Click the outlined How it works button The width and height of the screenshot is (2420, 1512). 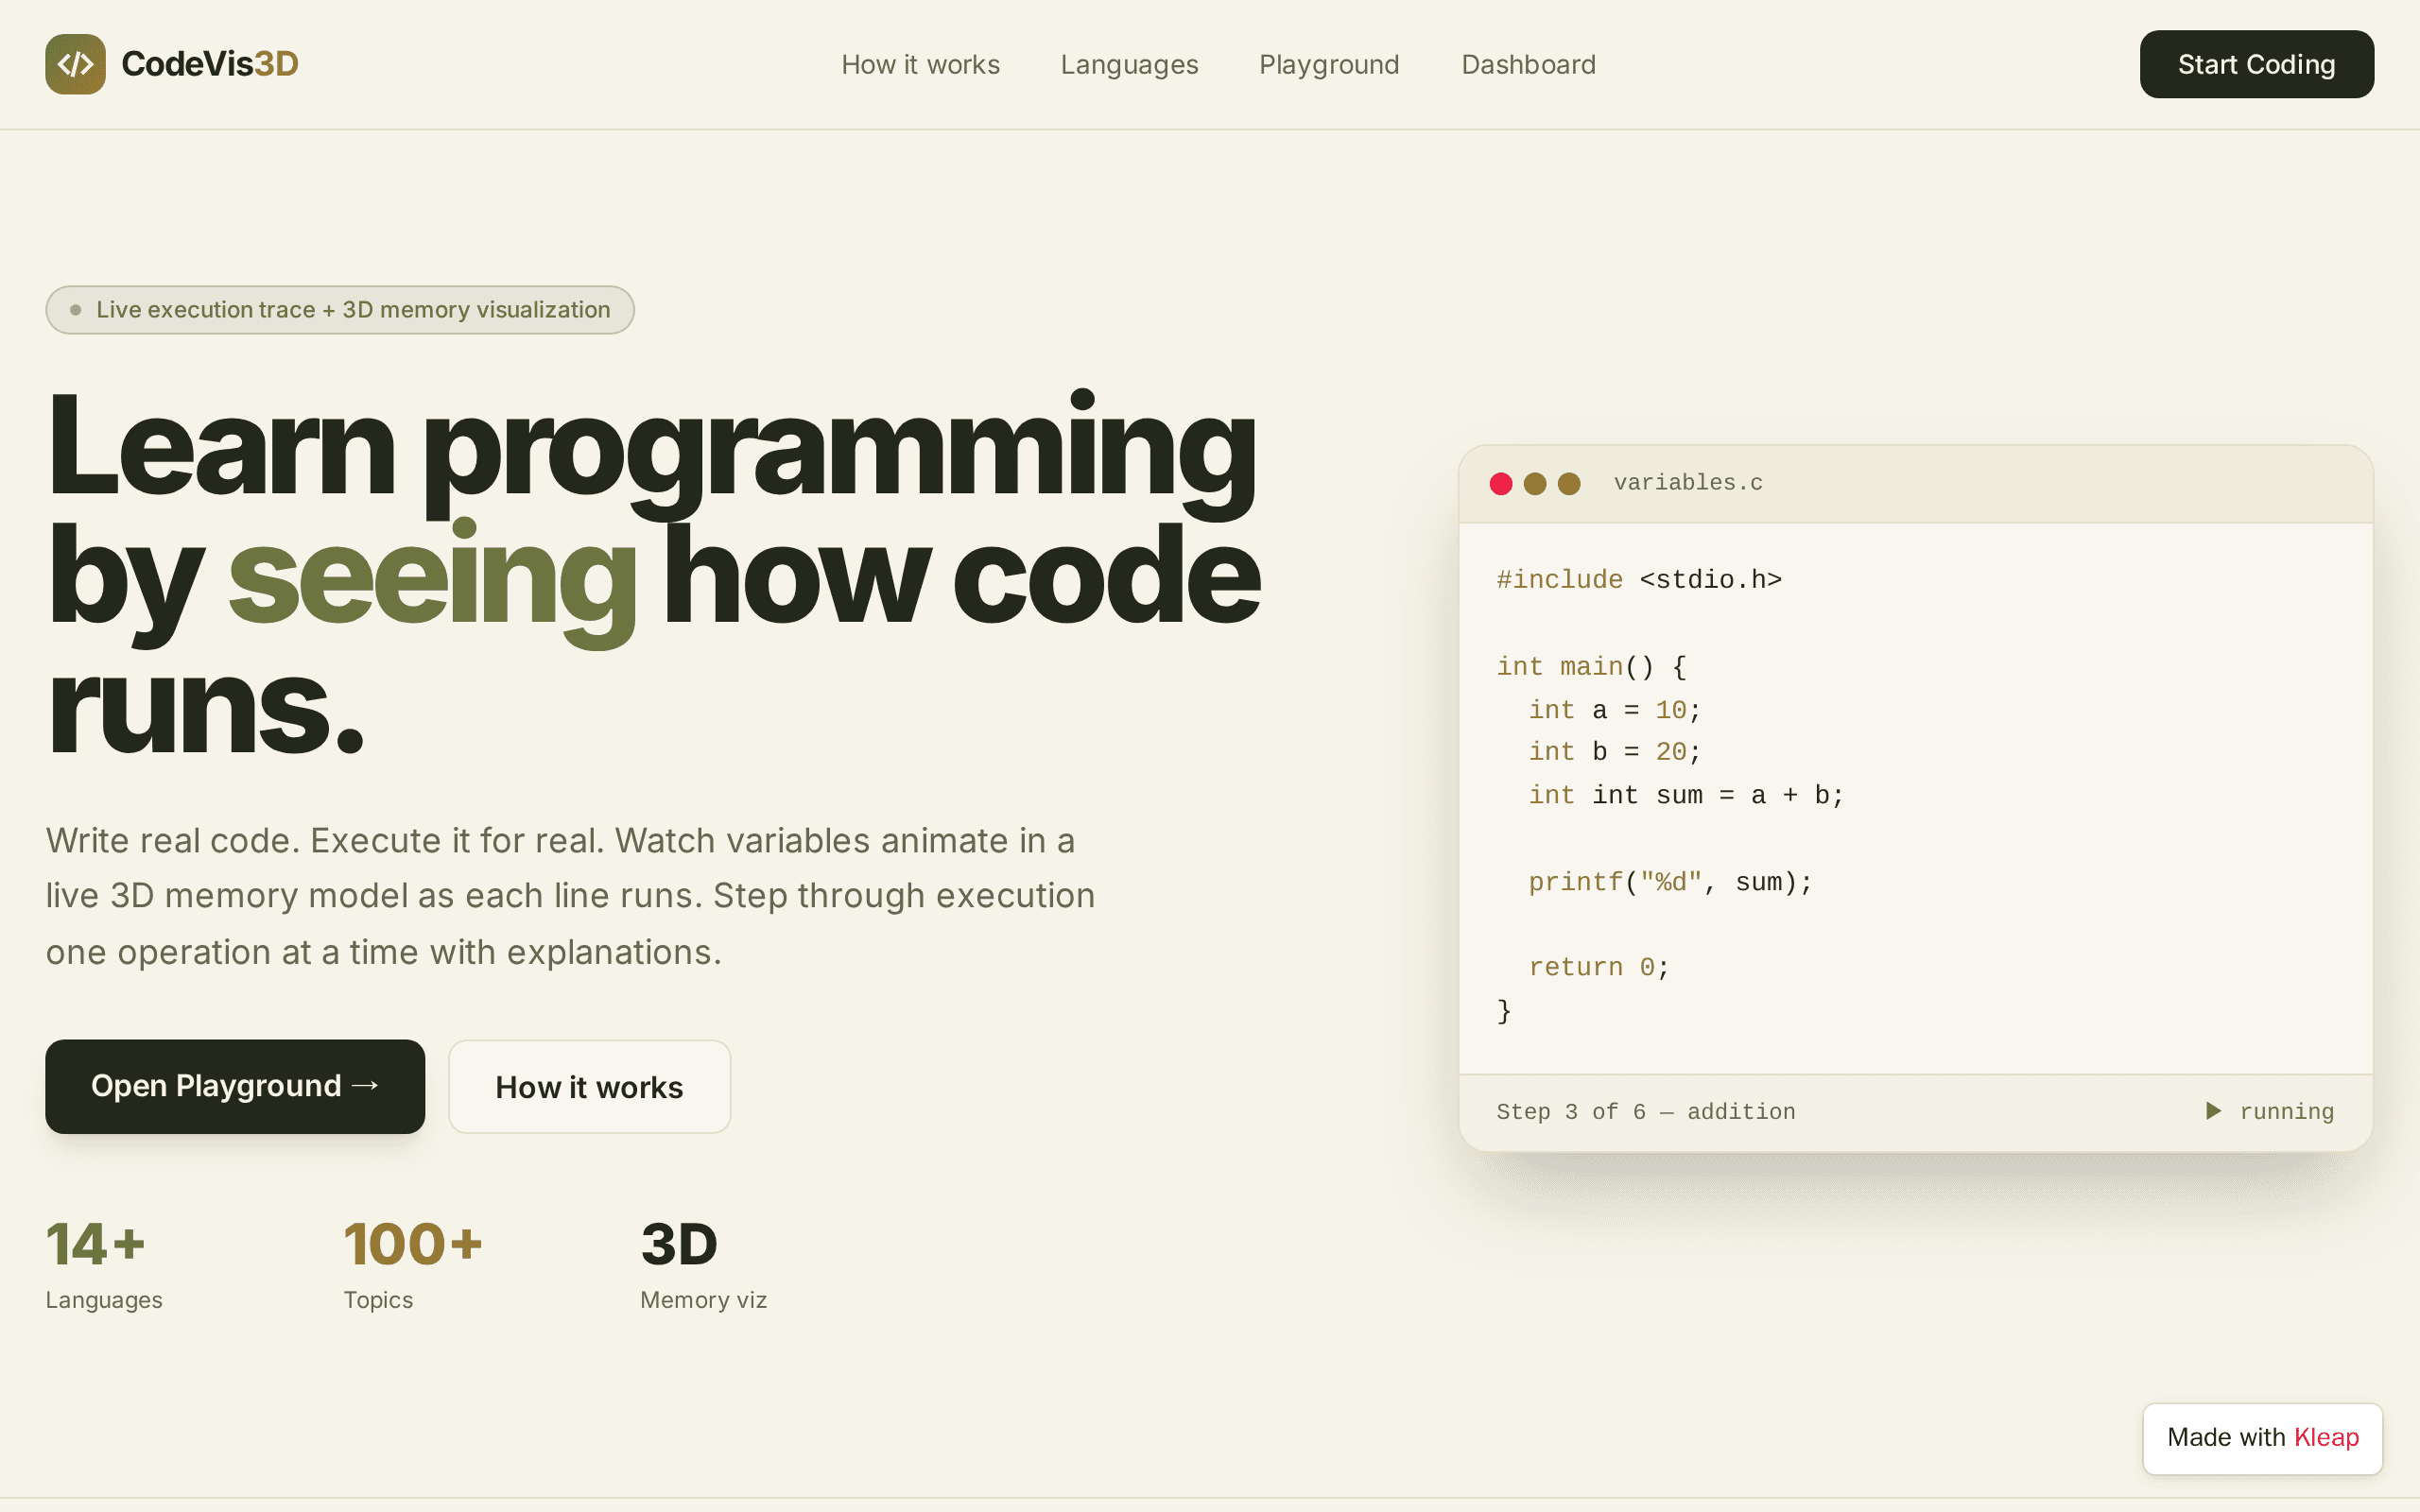pyautogui.click(x=589, y=1087)
